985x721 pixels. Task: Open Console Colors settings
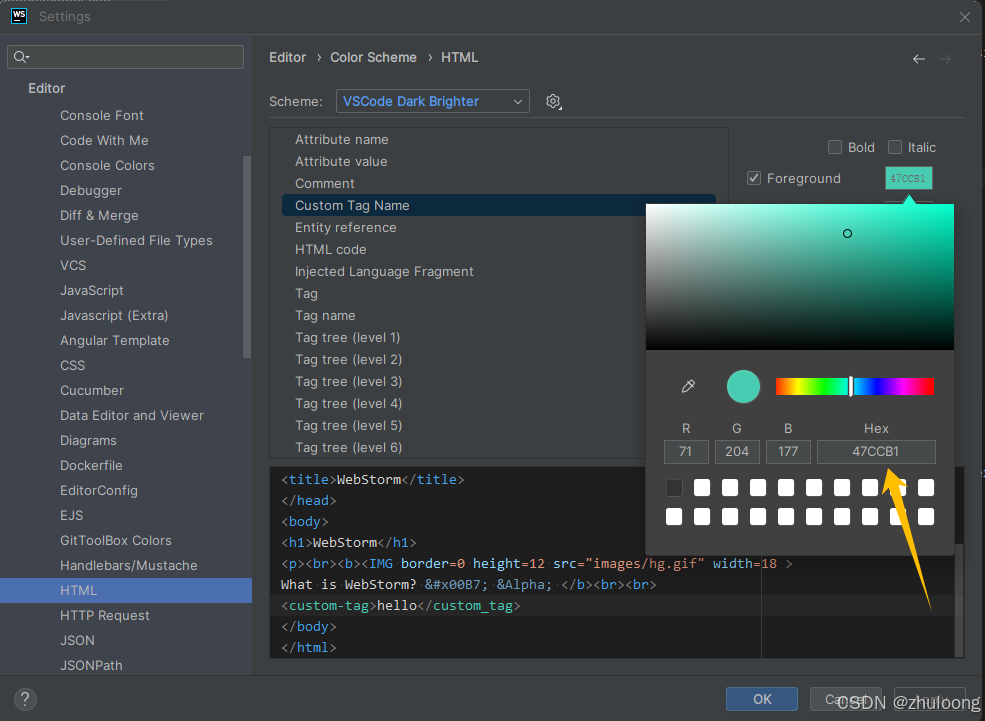click(107, 165)
